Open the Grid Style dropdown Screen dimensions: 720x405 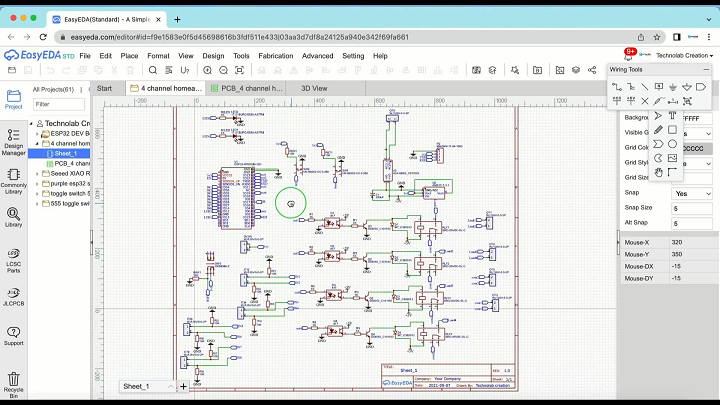click(697, 163)
